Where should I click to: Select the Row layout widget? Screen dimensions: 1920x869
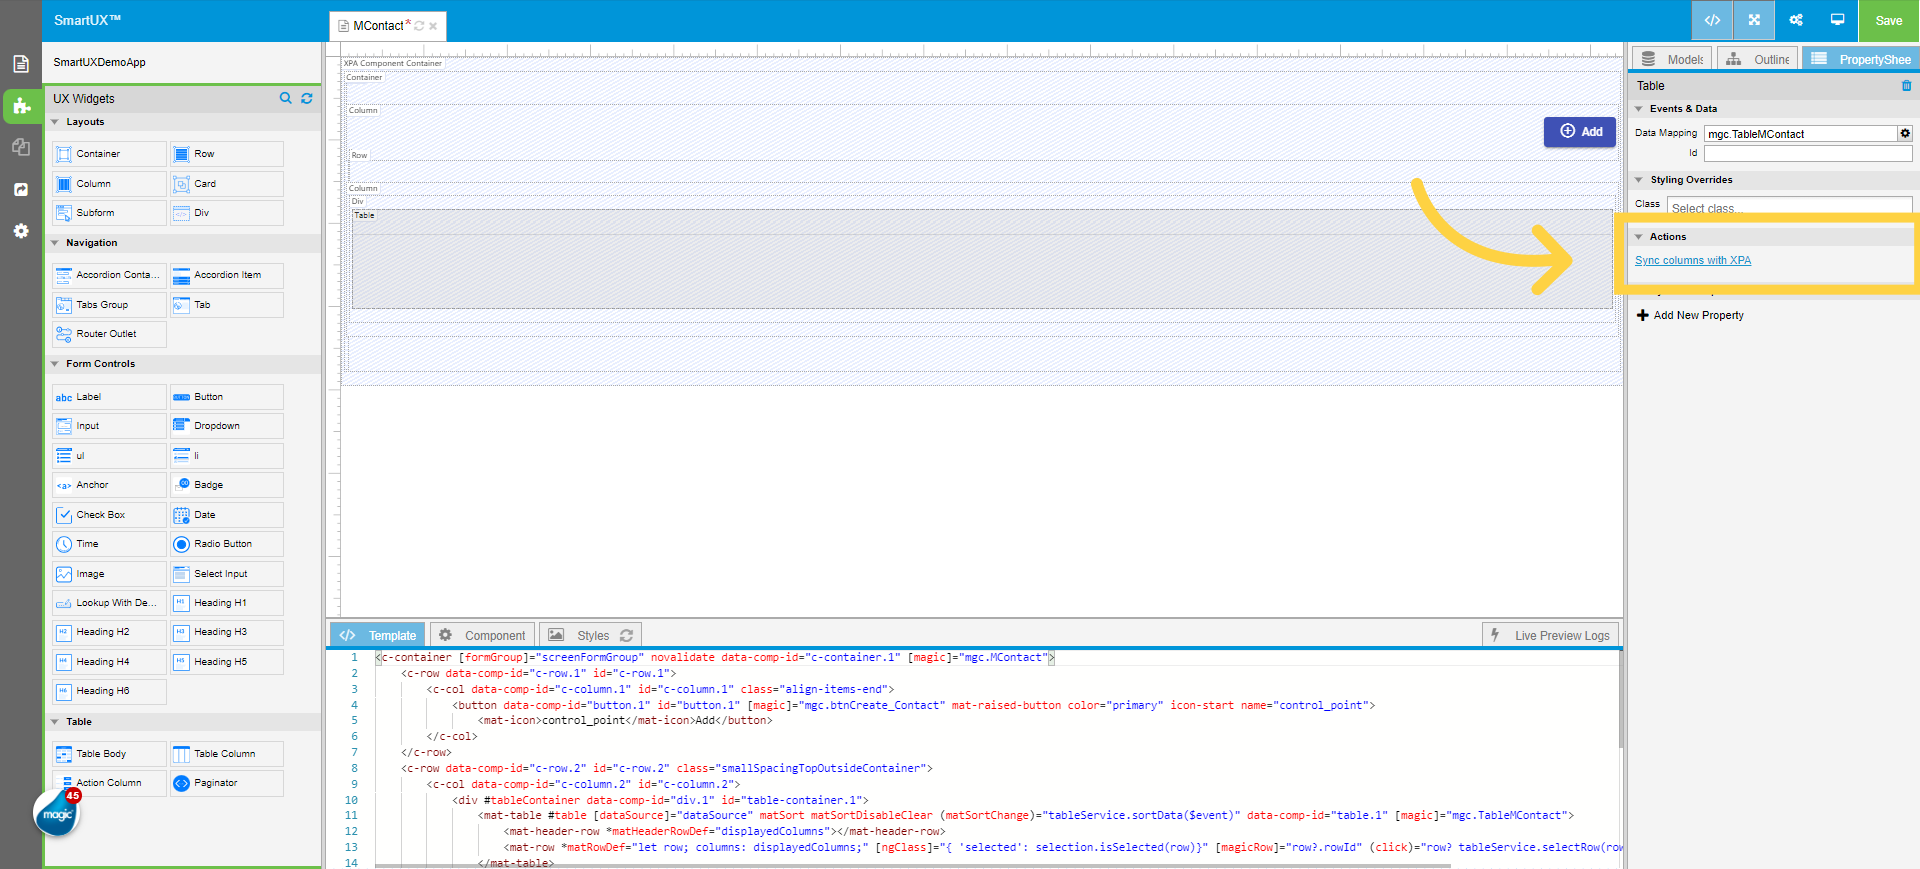tap(226, 154)
